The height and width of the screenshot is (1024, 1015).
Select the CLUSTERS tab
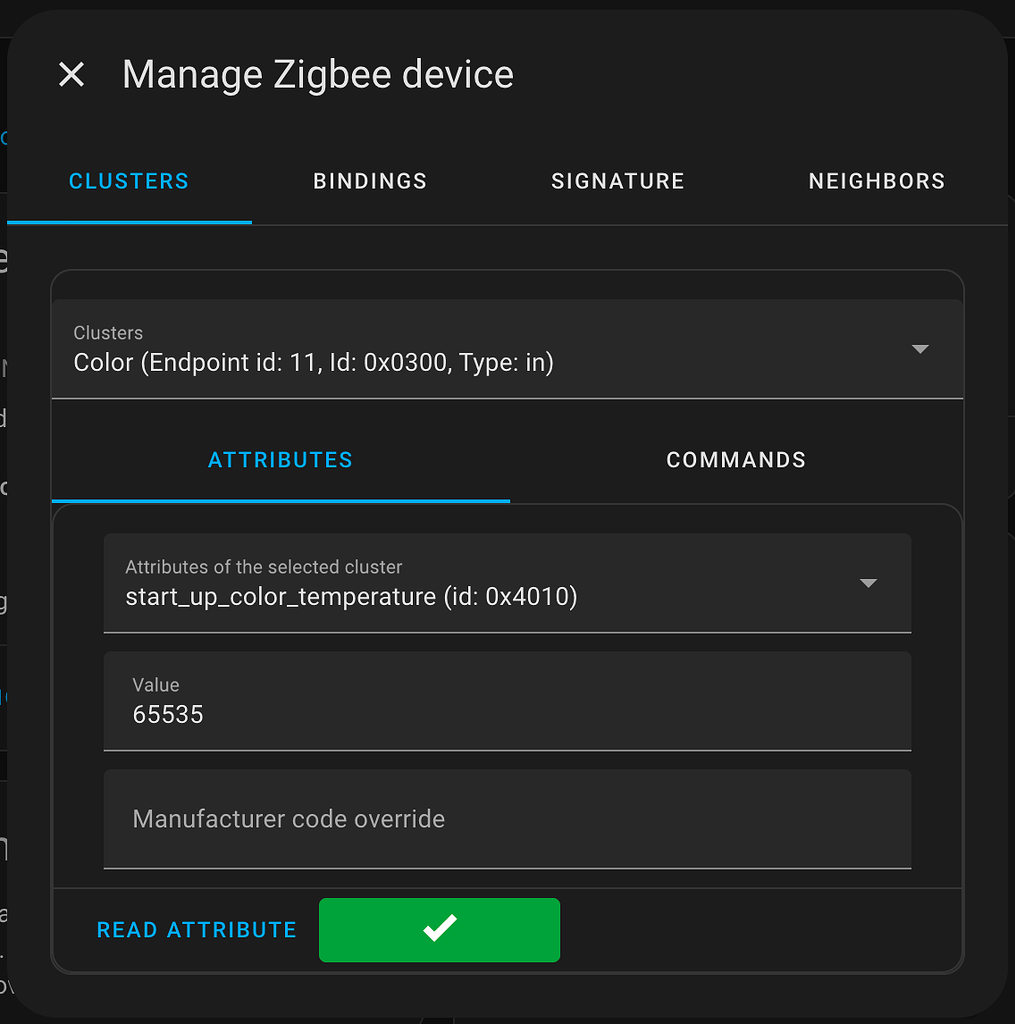pos(128,181)
